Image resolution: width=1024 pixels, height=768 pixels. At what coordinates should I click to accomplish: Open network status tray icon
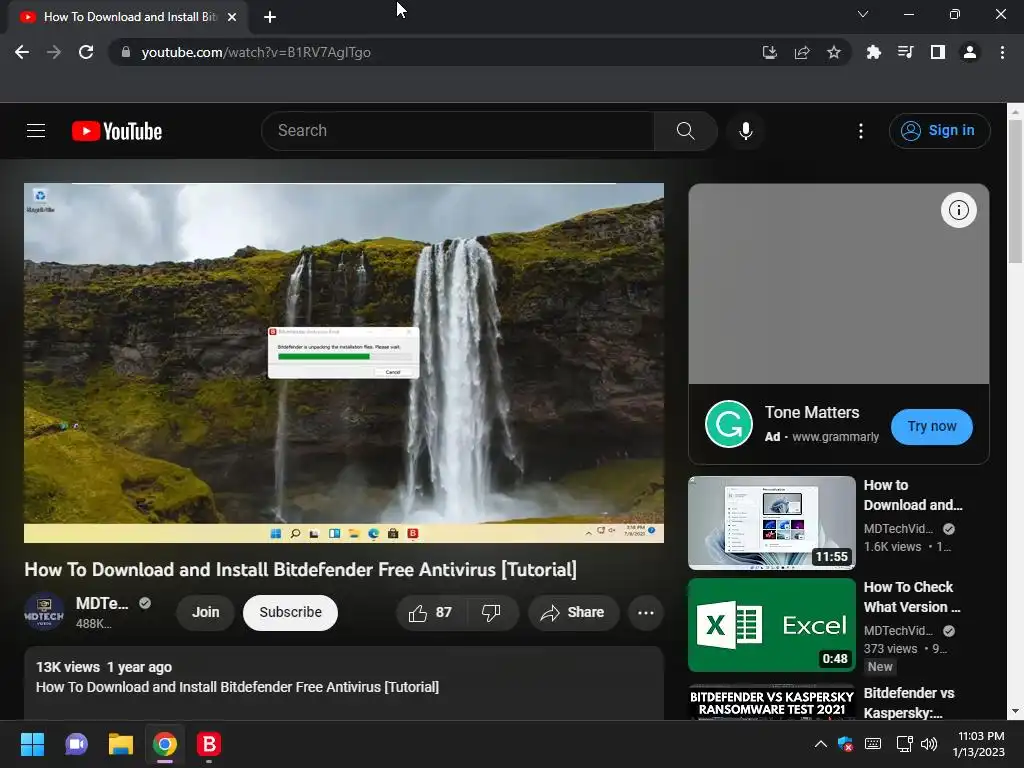click(904, 744)
